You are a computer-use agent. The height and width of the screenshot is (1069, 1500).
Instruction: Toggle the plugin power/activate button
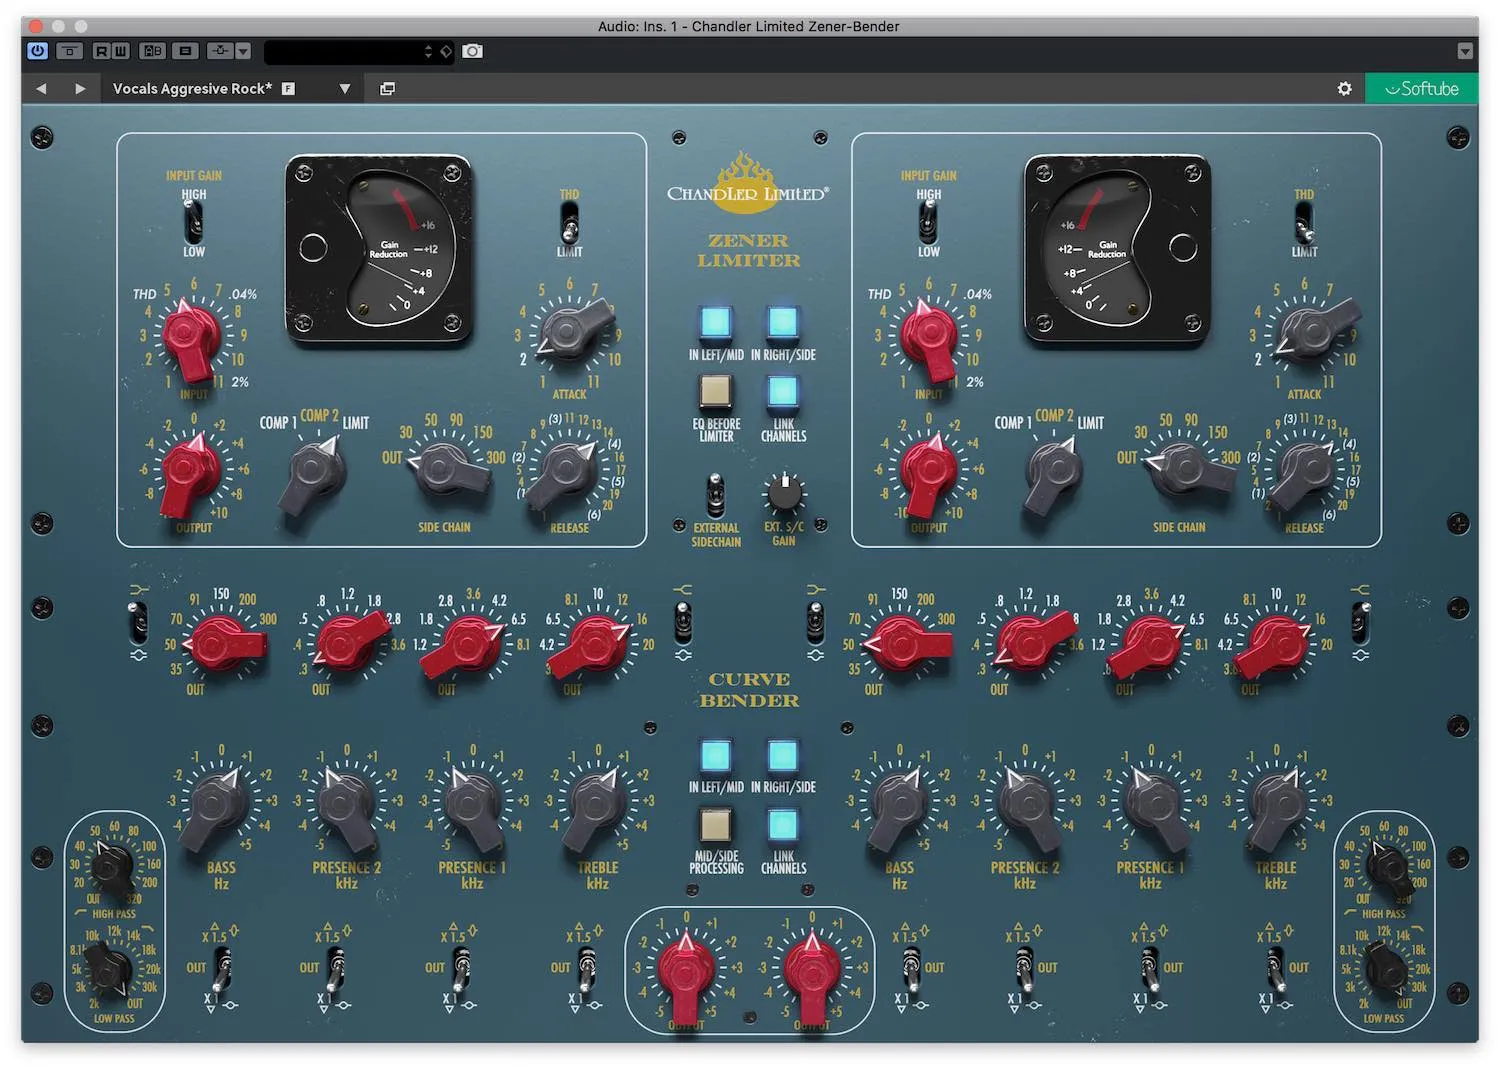point(37,51)
